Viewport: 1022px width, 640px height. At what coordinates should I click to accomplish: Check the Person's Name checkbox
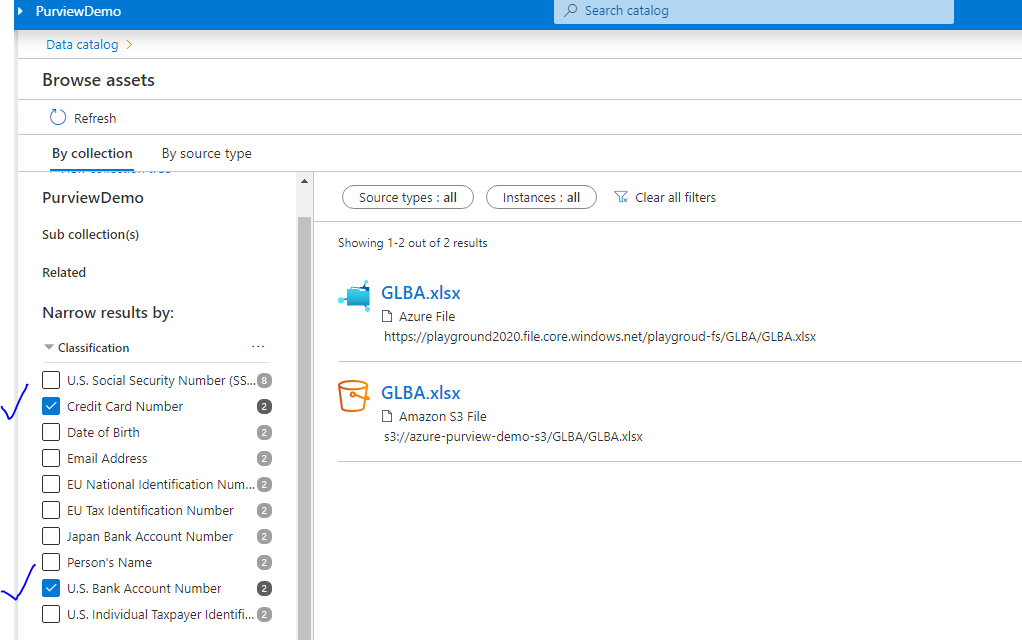tap(51, 562)
